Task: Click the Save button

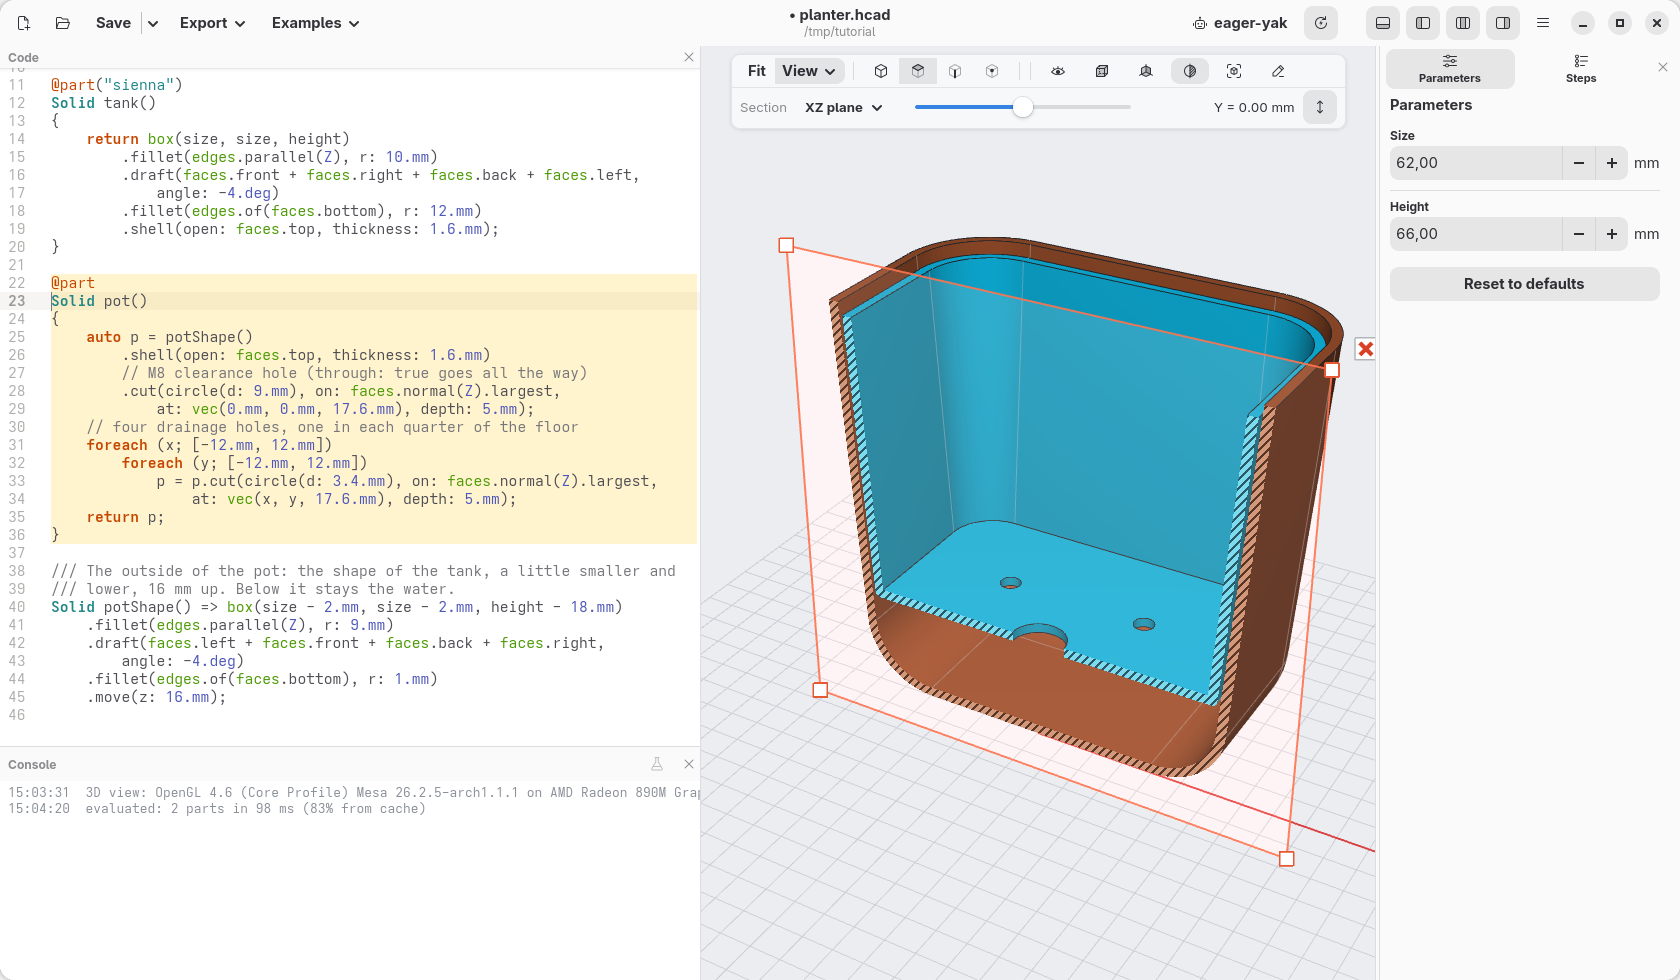Action: click(x=113, y=23)
